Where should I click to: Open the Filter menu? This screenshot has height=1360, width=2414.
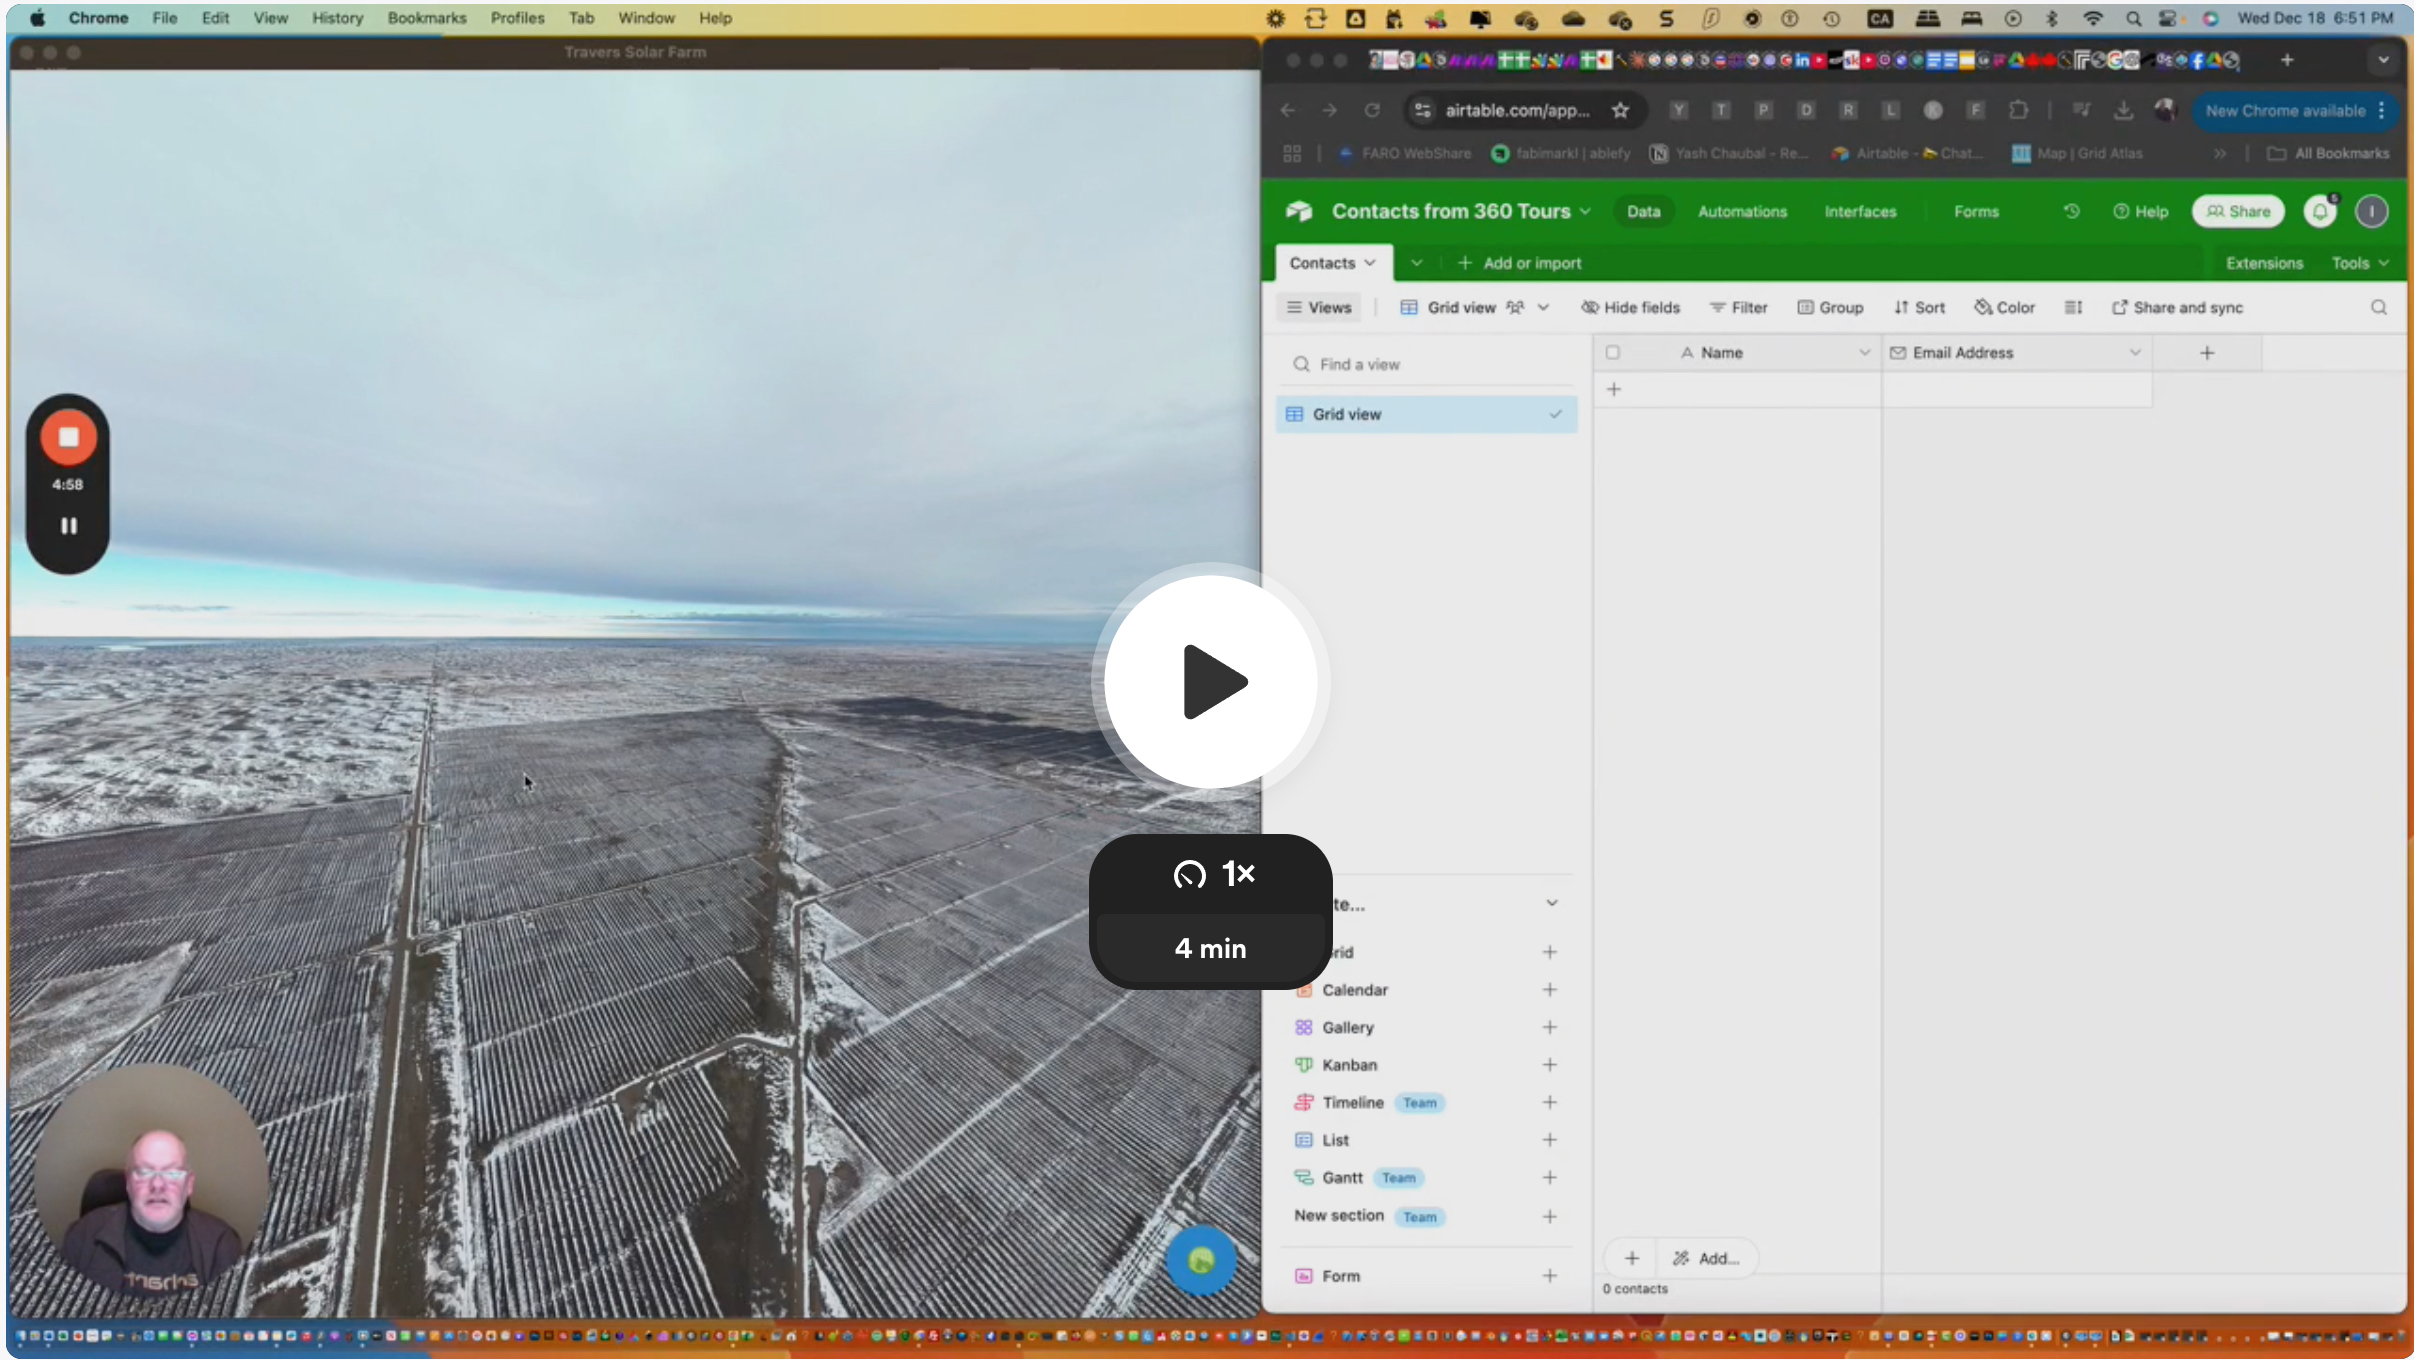click(1739, 307)
